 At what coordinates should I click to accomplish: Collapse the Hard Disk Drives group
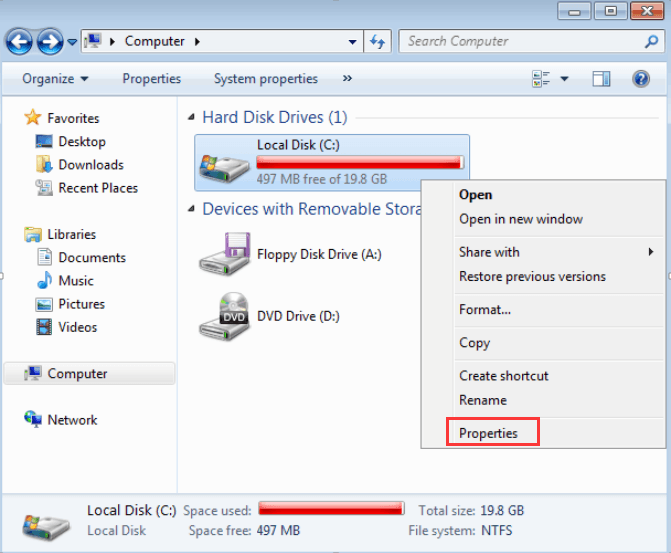[192, 117]
